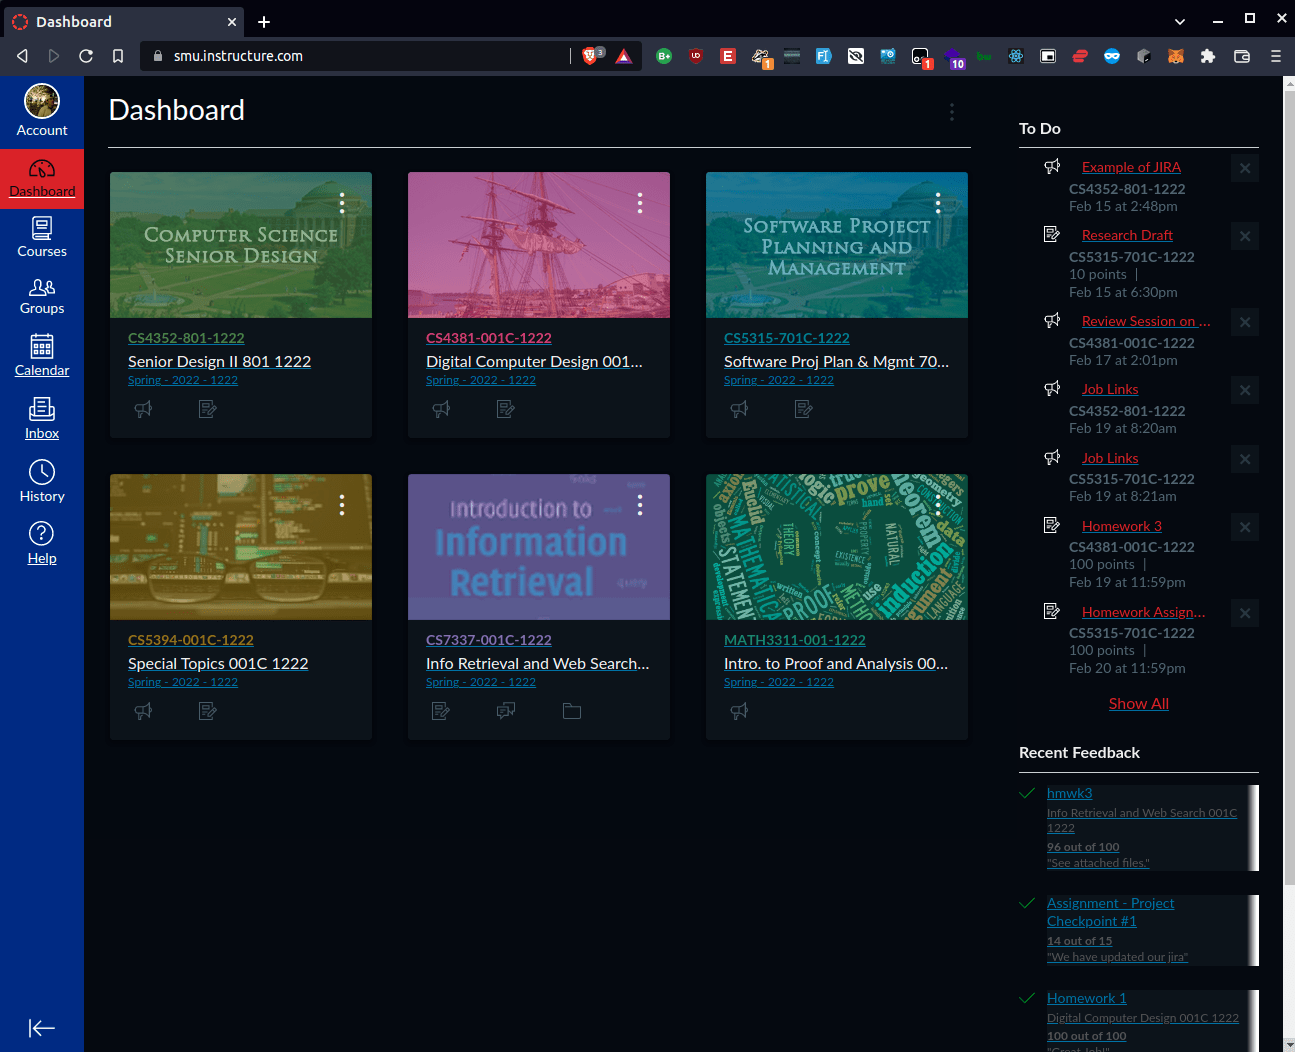
Task: Open files folder icon on Info Retrieval card
Action: click(x=572, y=711)
